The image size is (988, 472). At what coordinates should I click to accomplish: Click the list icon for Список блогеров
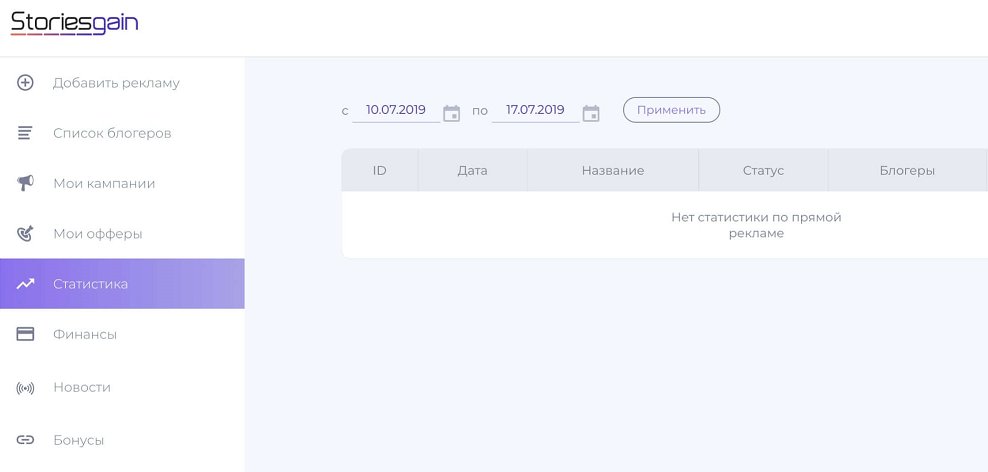[26, 133]
